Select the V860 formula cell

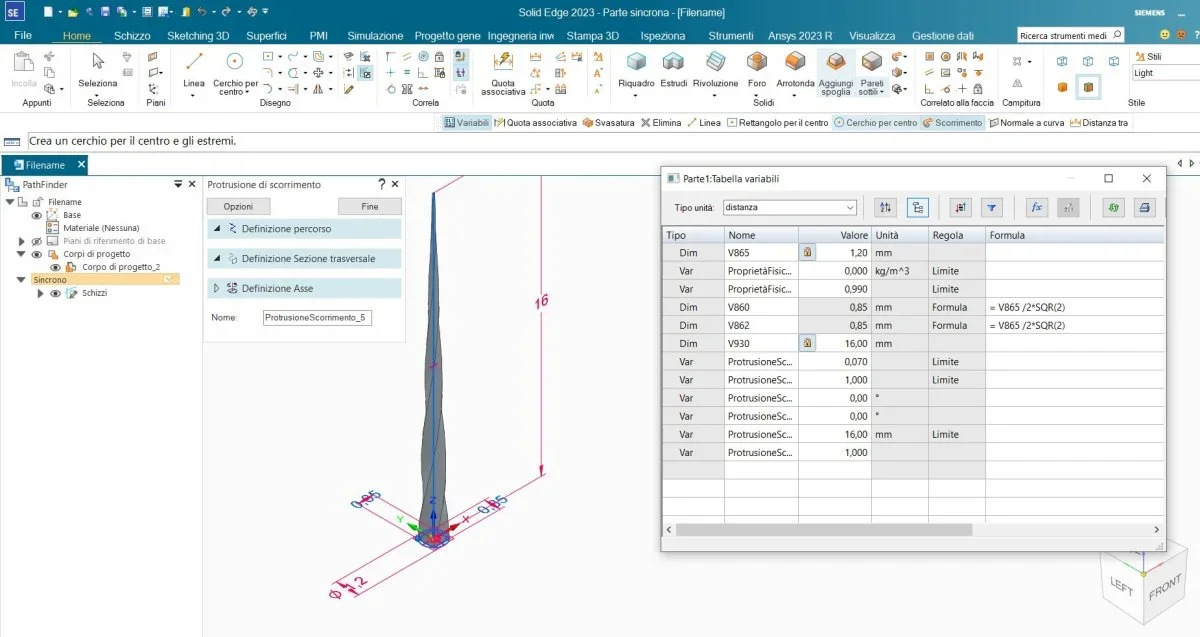click(x=1074, y=307)
